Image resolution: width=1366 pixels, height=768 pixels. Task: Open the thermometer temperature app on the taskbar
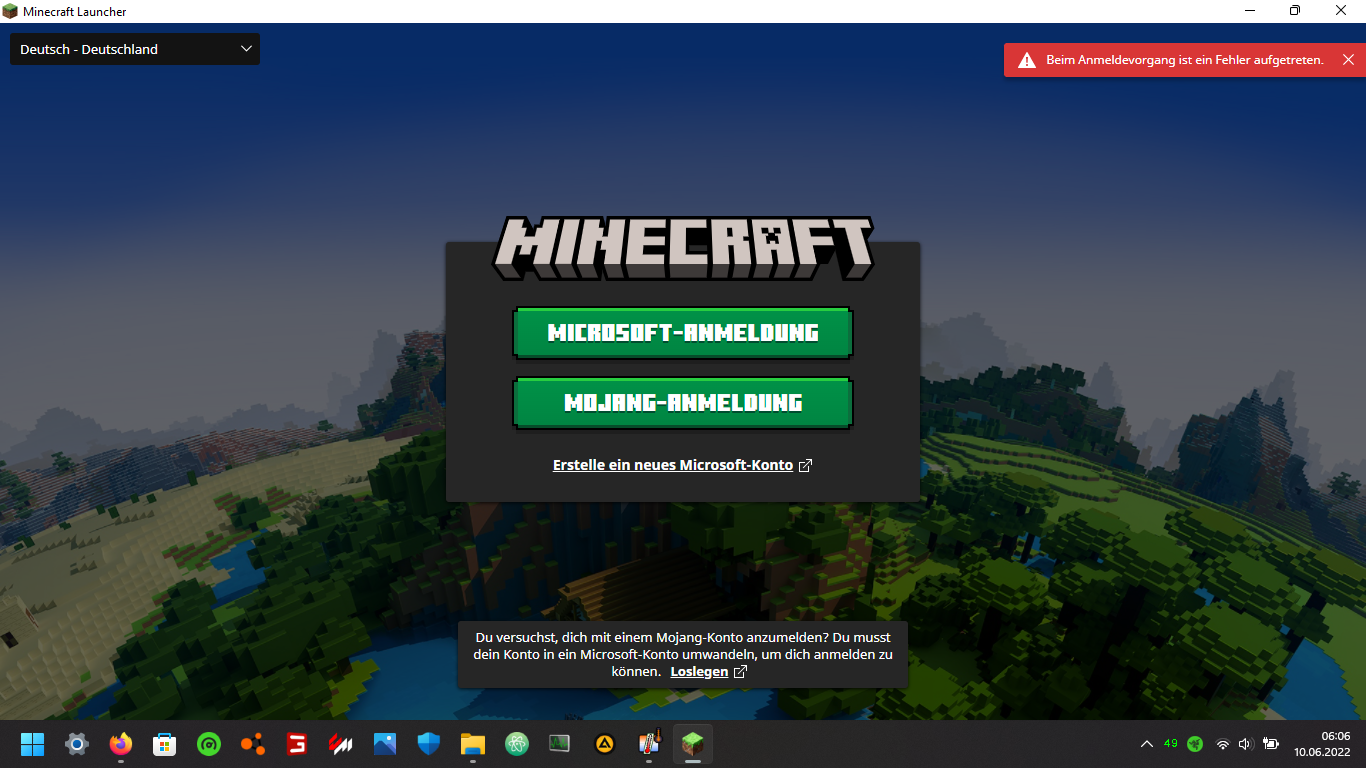(649, 744)
